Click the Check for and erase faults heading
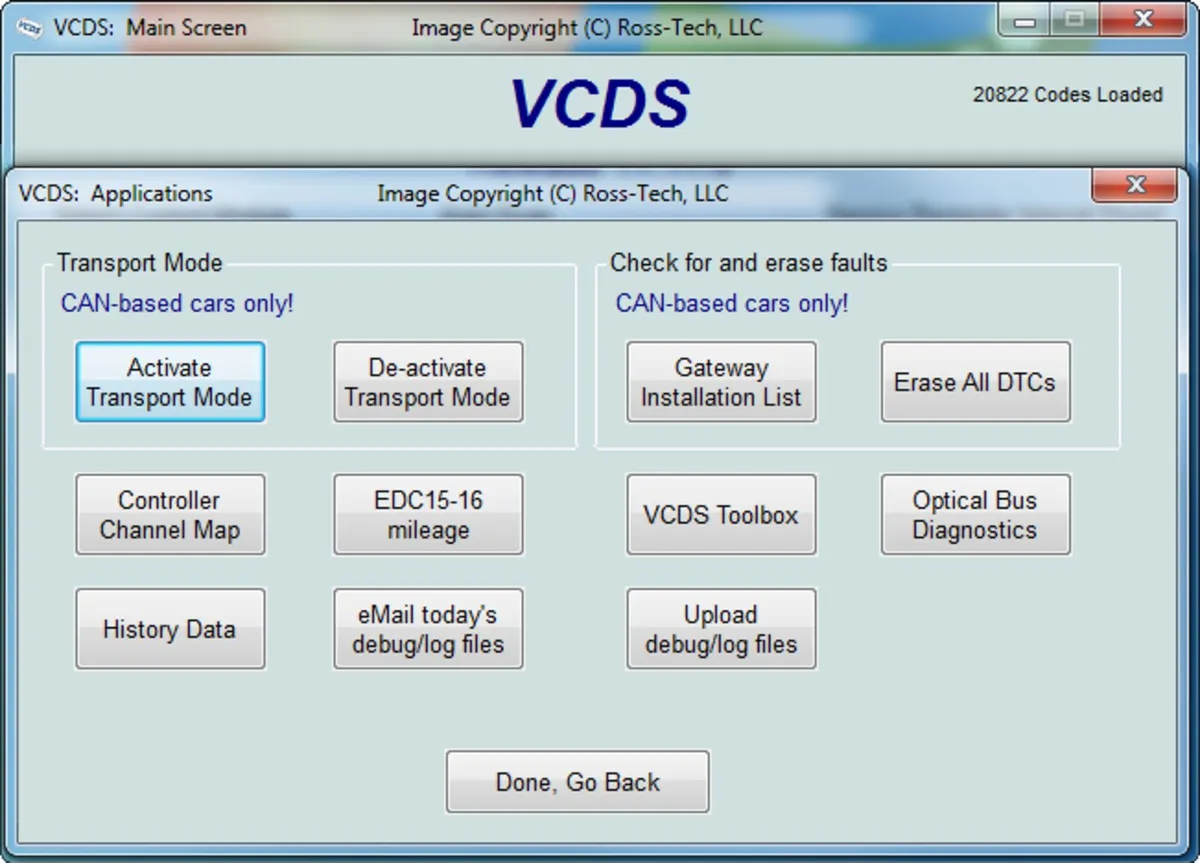Screen dimensions: 1200x863 pos(748,263)
